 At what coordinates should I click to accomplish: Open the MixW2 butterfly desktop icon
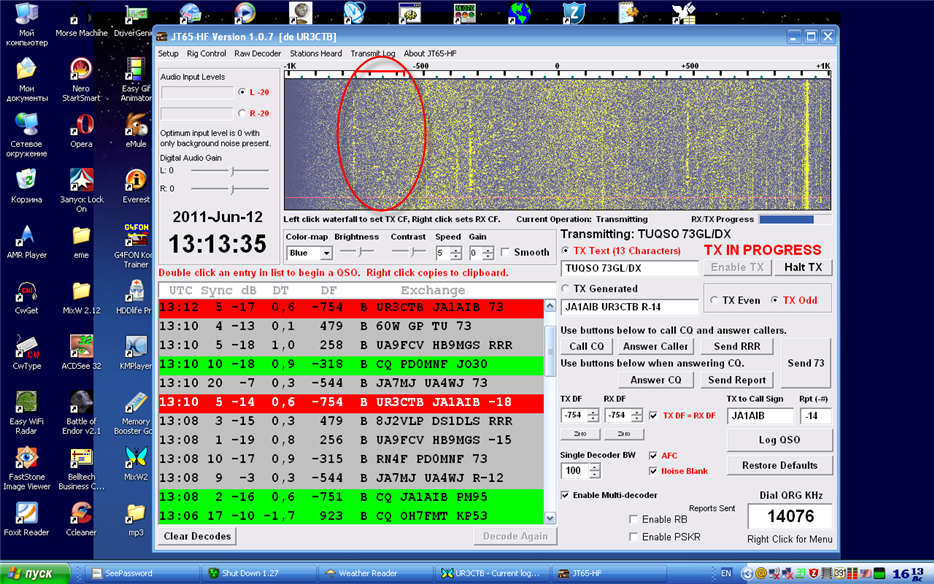pos(136,464)
